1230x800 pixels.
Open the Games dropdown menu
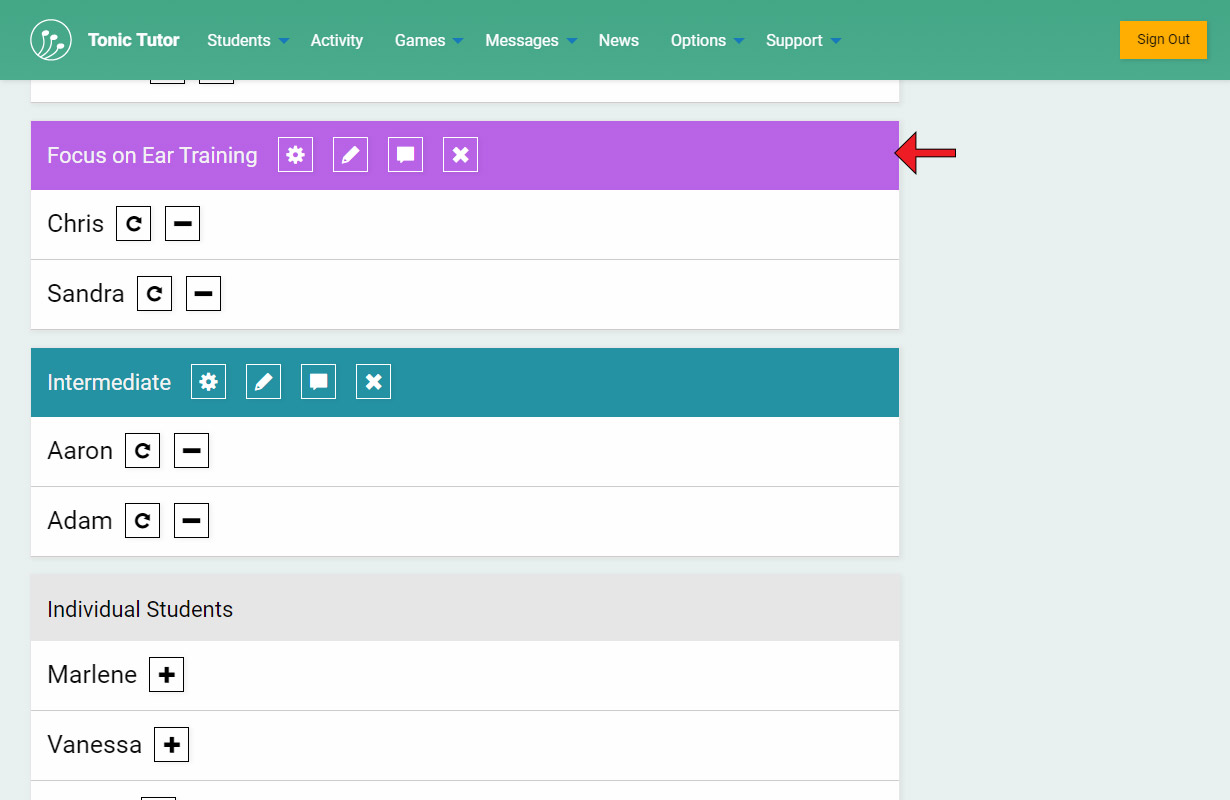pyautogui.click(x=428, y=40)
